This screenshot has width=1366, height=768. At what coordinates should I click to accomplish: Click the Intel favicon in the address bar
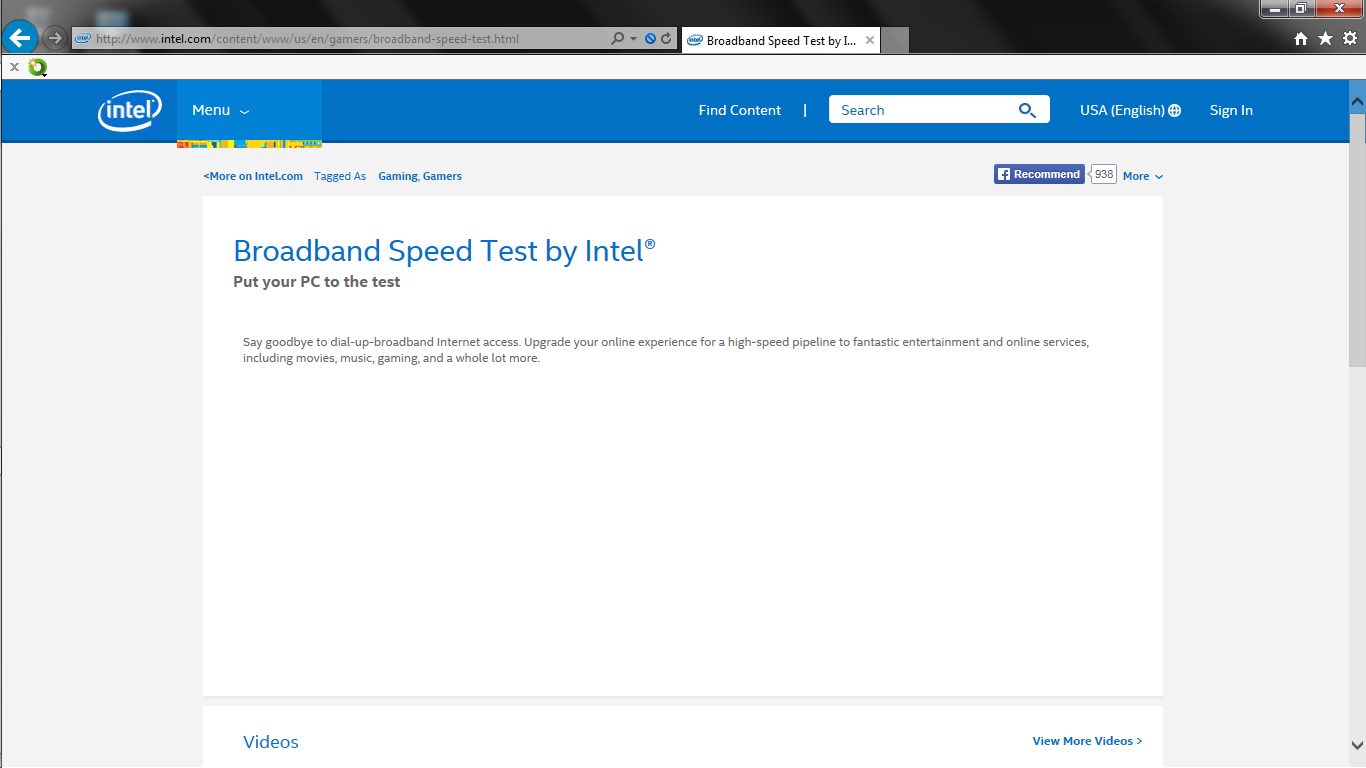83,39
